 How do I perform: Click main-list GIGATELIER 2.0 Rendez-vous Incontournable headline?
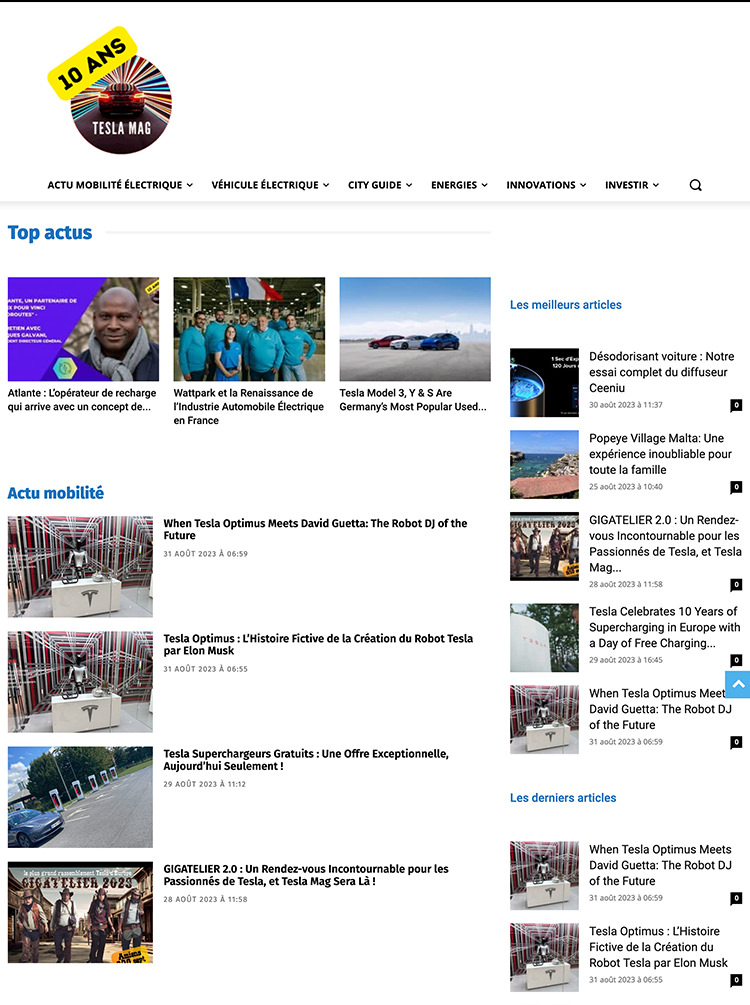click(306, 875)
